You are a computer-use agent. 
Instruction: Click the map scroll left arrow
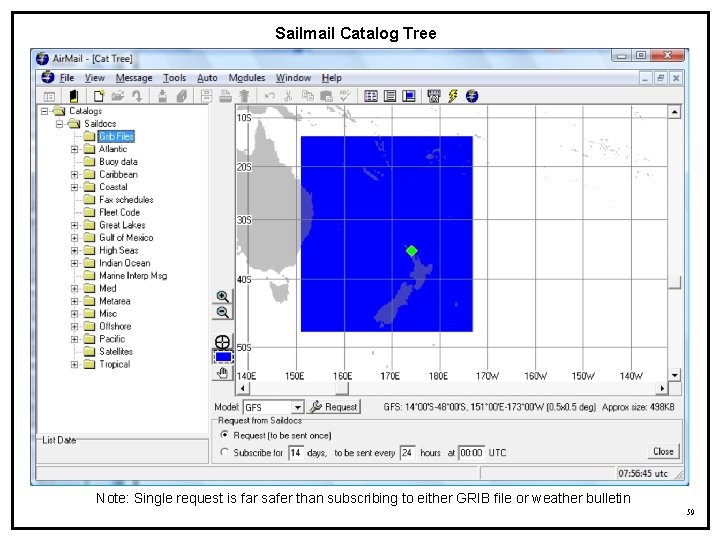point(243,388)
